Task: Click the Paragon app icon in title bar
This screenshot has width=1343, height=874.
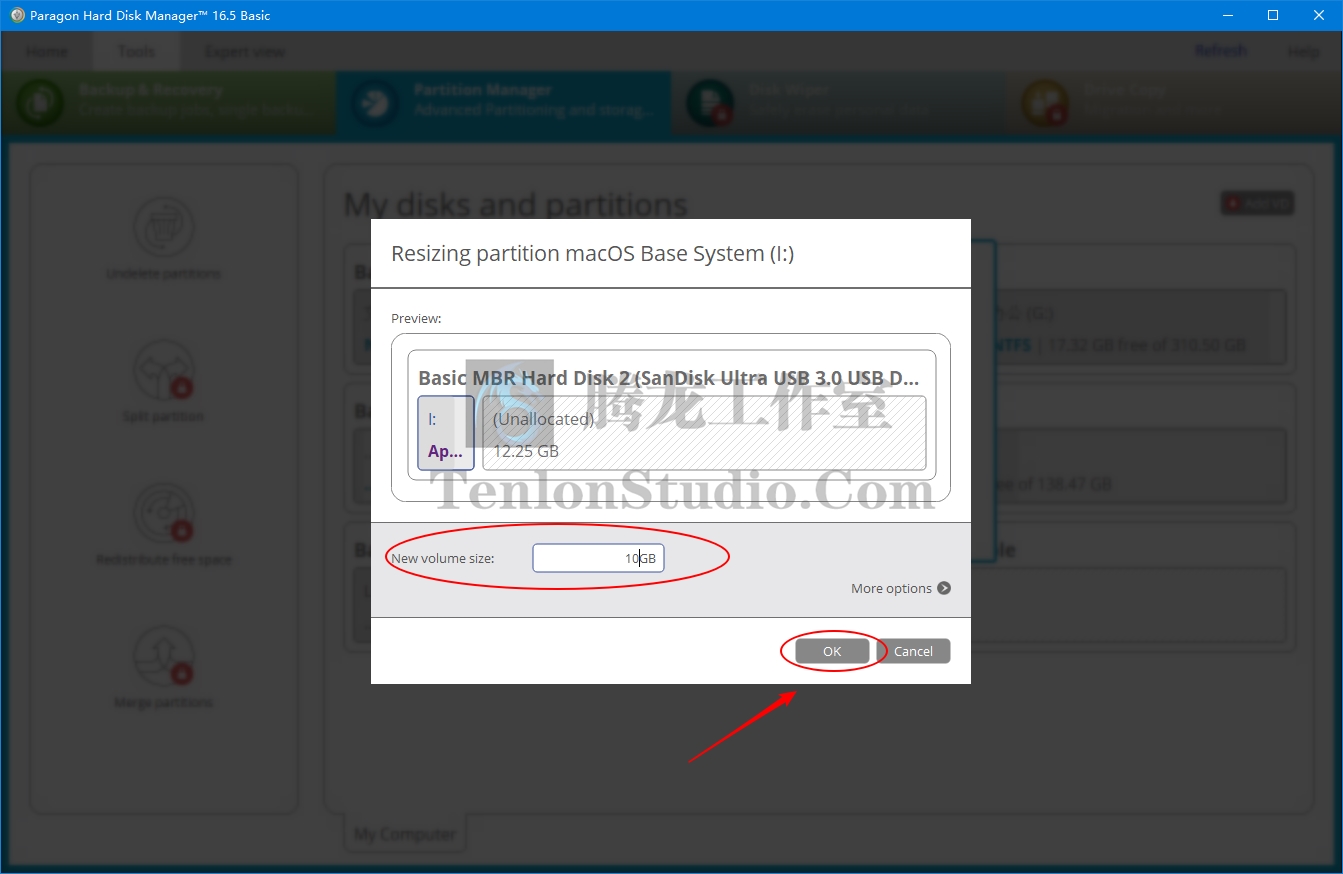Action: point(16,15)
